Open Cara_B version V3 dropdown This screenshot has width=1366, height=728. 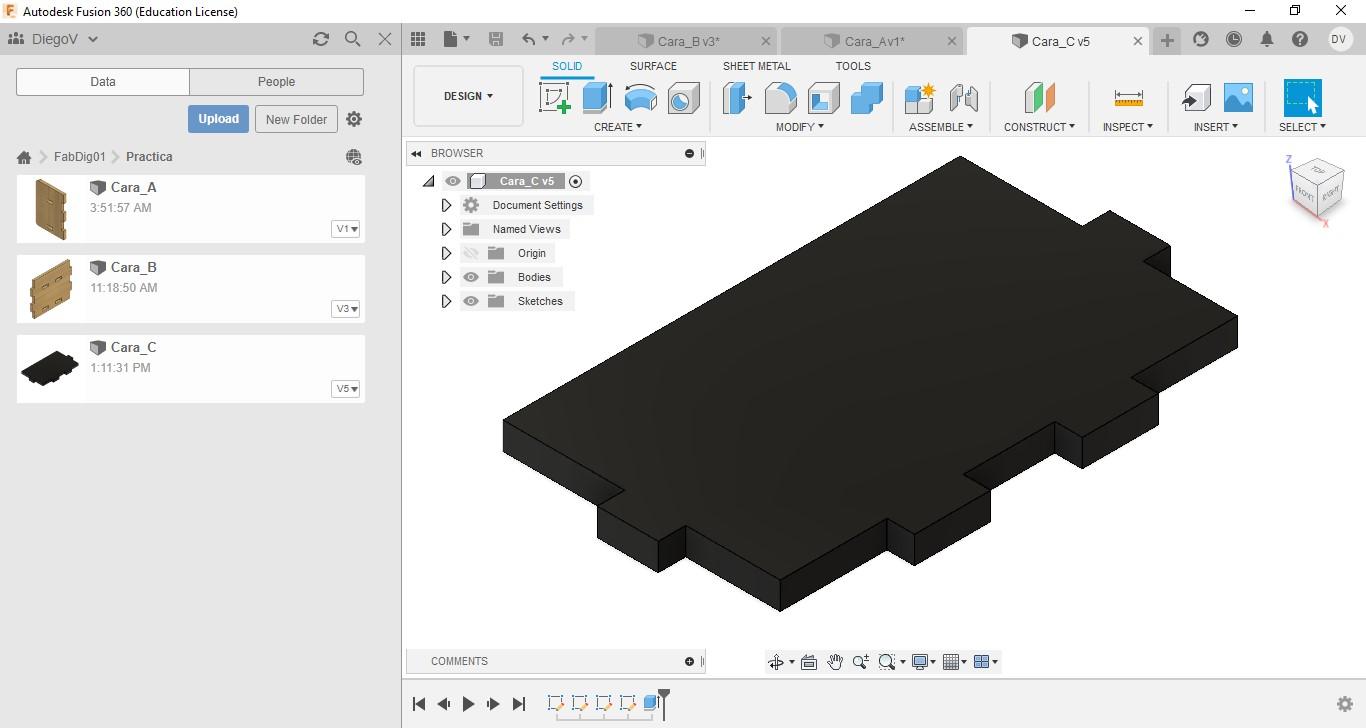(346, 309)
